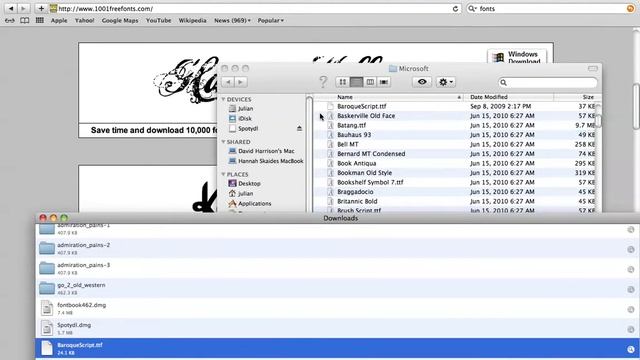
Task: Reload the 1001freefonts page
Action: (455, 9)
